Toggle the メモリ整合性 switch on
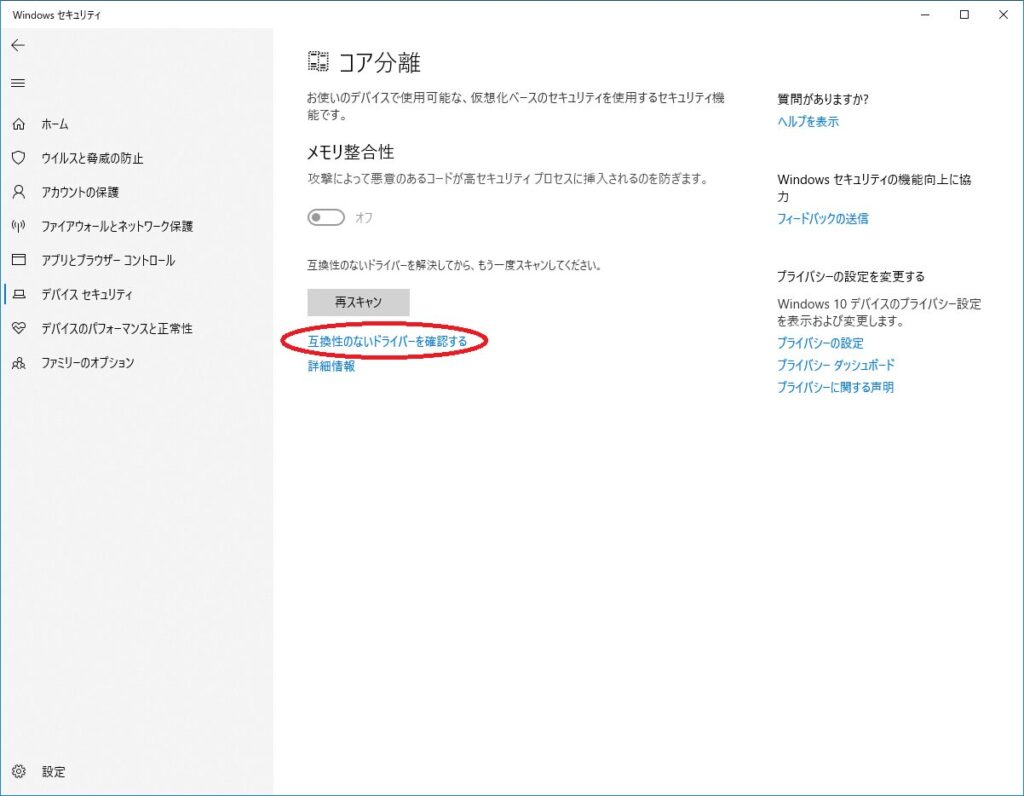This screenshot has width=1024, height=796. [x=326, y=217]
